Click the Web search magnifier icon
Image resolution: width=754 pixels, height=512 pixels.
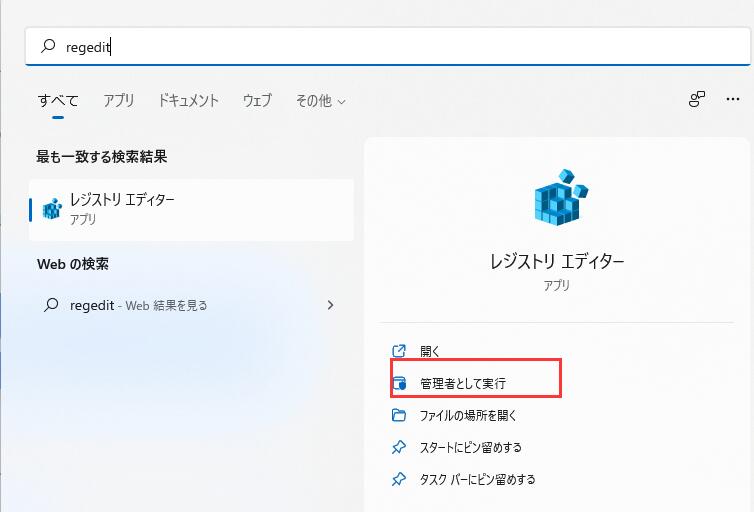pos(52,305)
